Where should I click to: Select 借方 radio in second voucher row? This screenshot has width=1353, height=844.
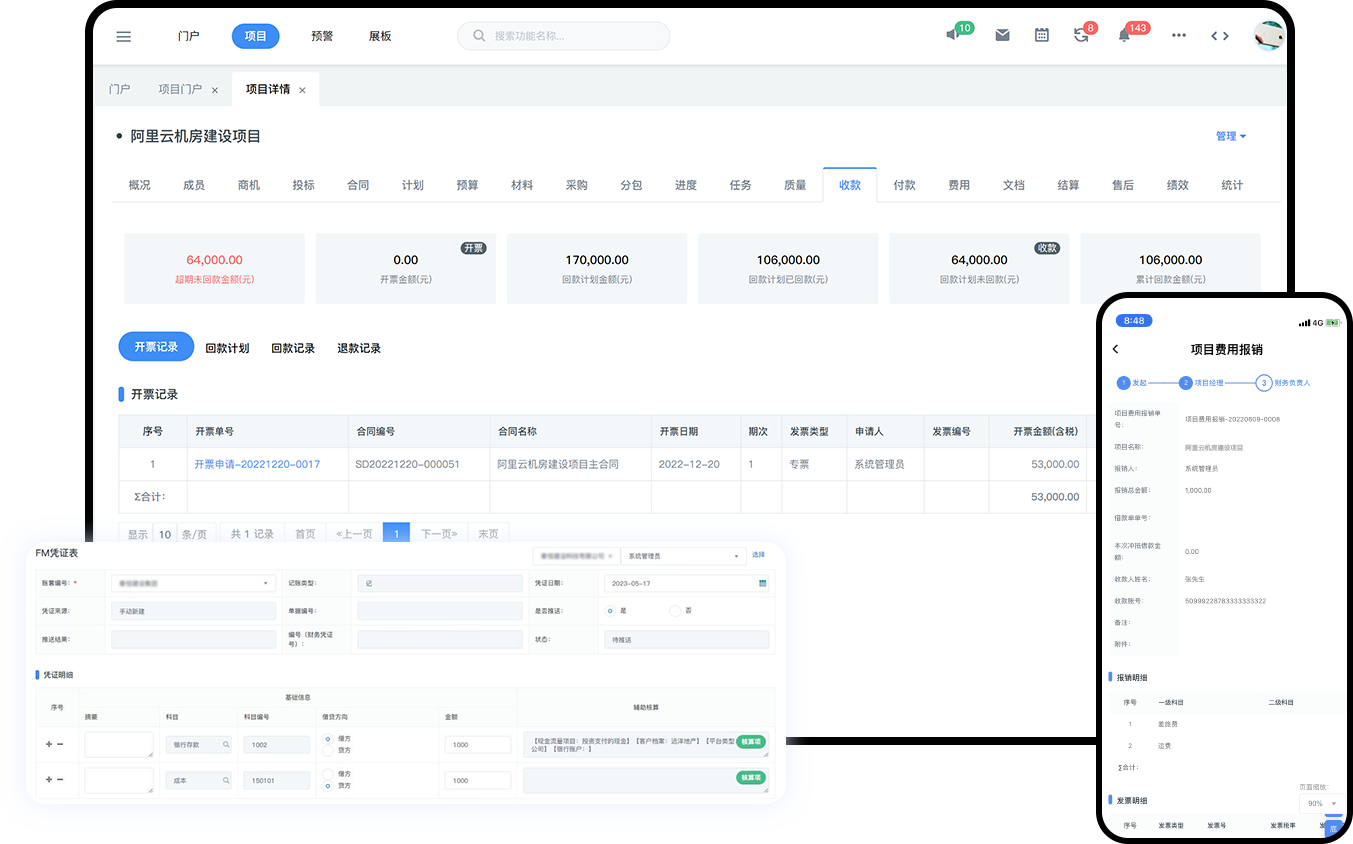tap(329, 773)
